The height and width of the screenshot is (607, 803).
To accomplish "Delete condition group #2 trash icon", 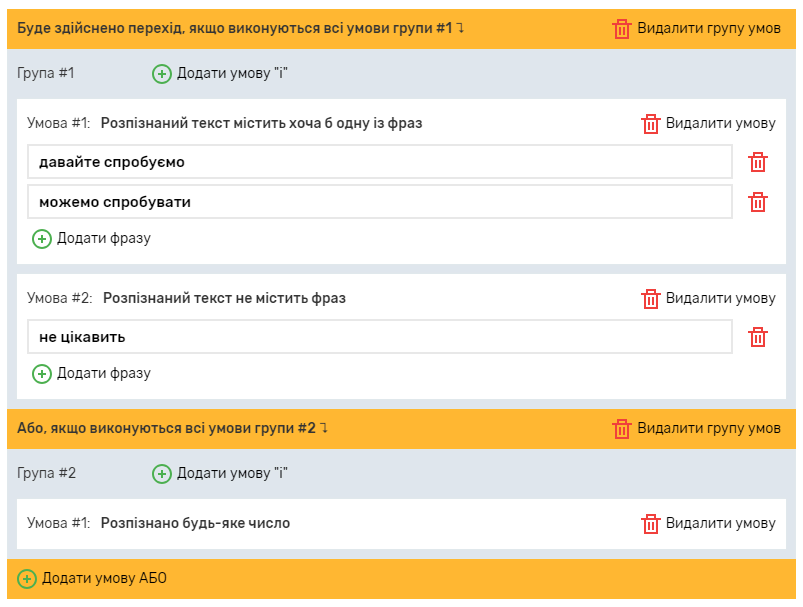I will 622,429.
